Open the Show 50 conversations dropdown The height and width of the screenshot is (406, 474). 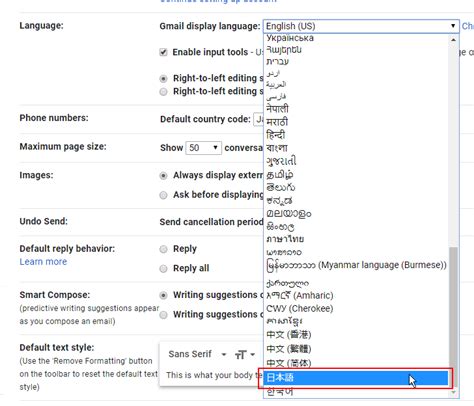[203, 148]
